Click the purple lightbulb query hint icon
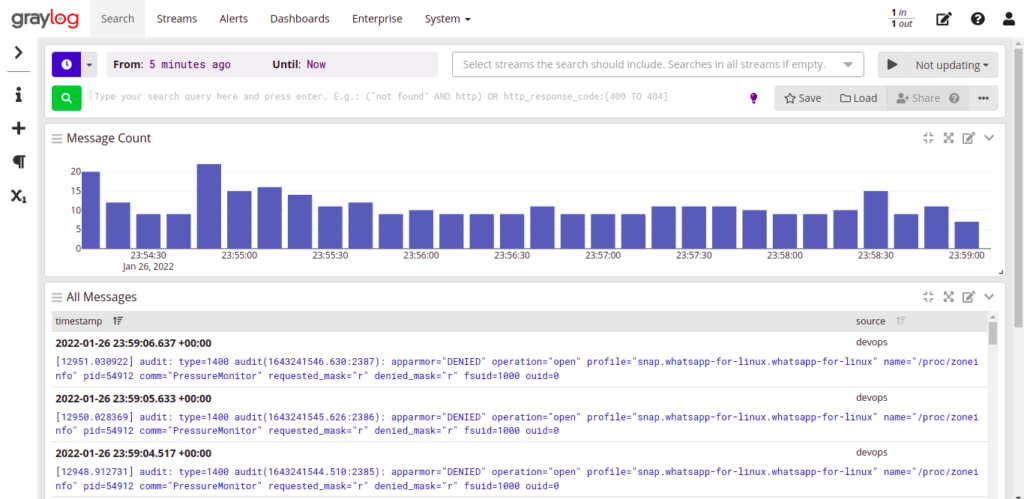The image size is (1024, 499). 754,97
